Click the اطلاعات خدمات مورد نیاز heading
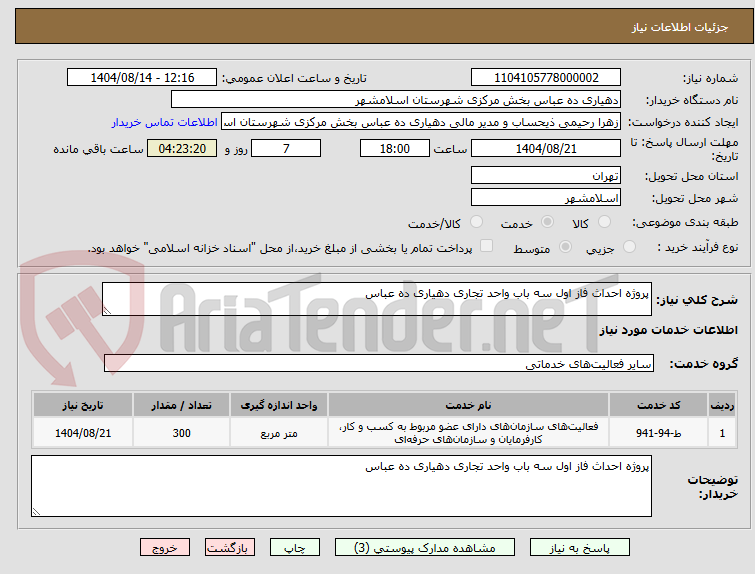755x574 pixels. [x=668, y=330]
